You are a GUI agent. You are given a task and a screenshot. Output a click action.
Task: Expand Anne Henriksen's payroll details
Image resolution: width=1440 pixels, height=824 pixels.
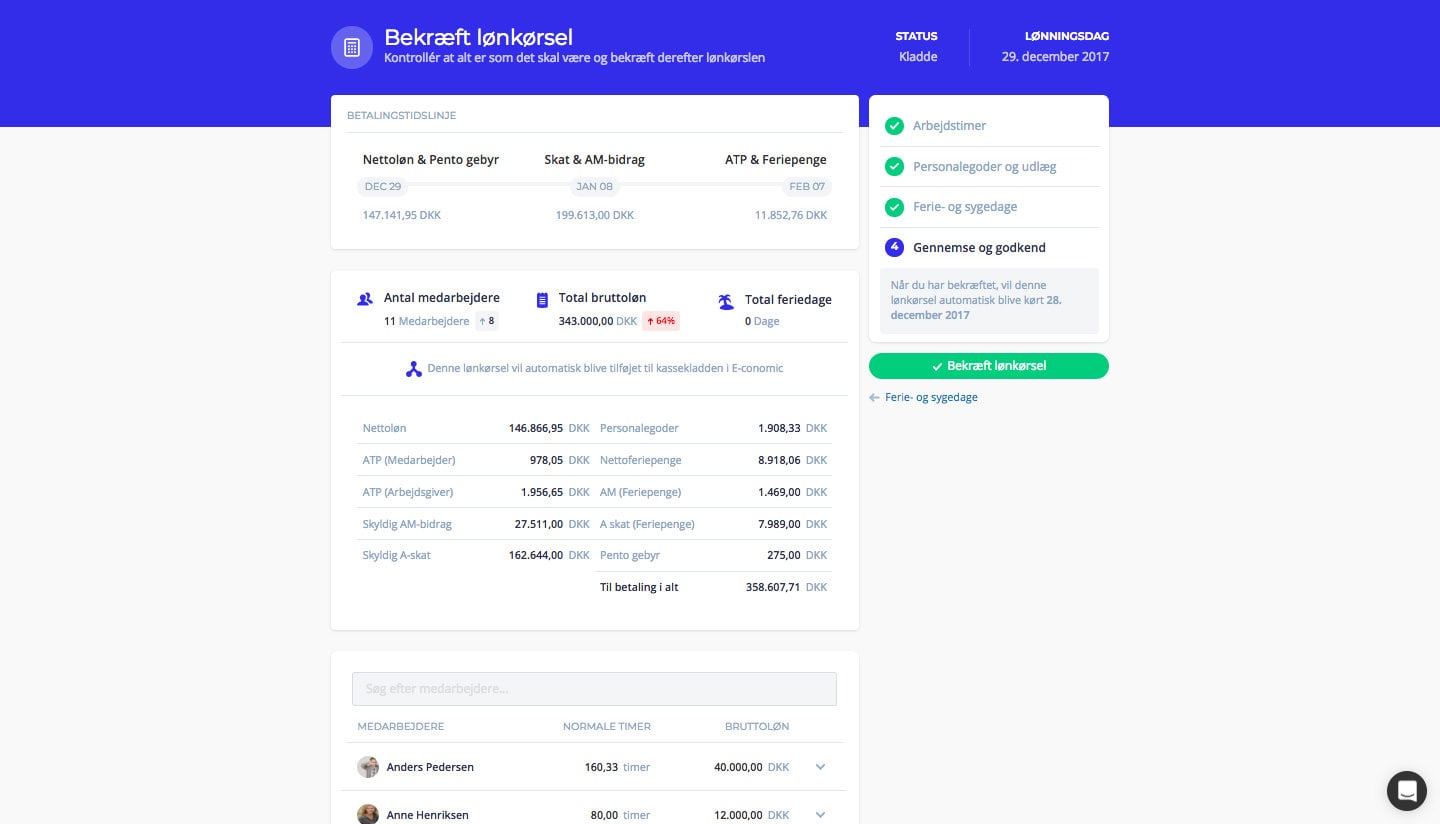[x=820, y=815]
